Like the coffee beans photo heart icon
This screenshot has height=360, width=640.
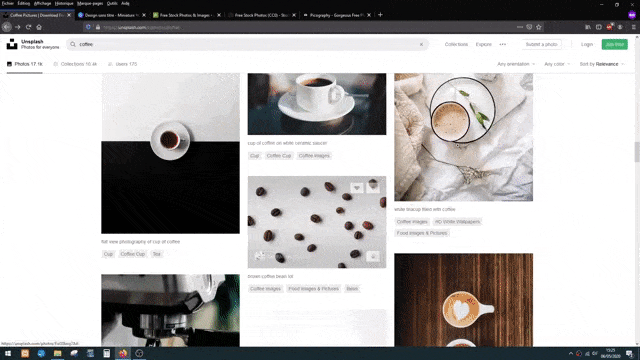point(357,188)
